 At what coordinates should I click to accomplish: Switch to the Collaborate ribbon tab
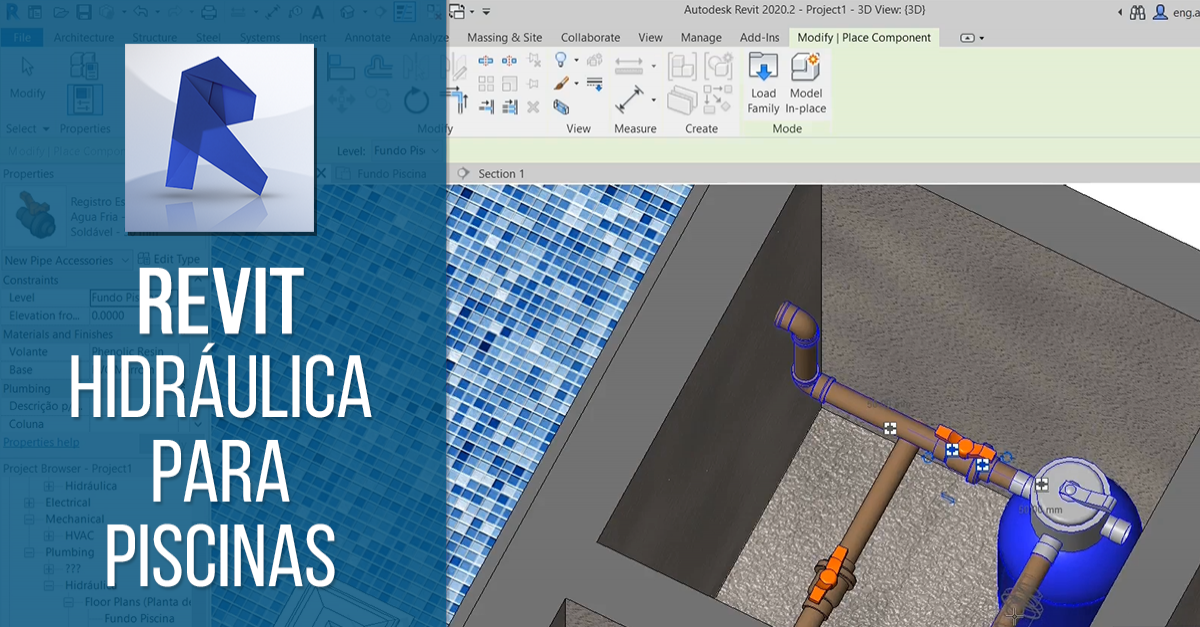tap(590, 38)
